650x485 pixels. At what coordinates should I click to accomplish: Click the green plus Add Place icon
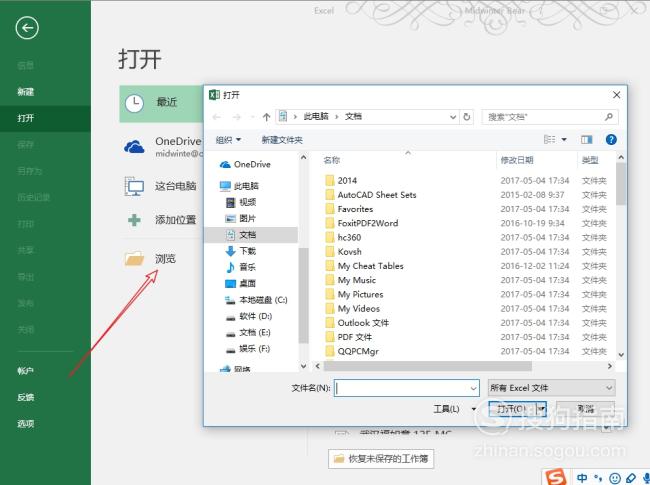tap(134, 220)
